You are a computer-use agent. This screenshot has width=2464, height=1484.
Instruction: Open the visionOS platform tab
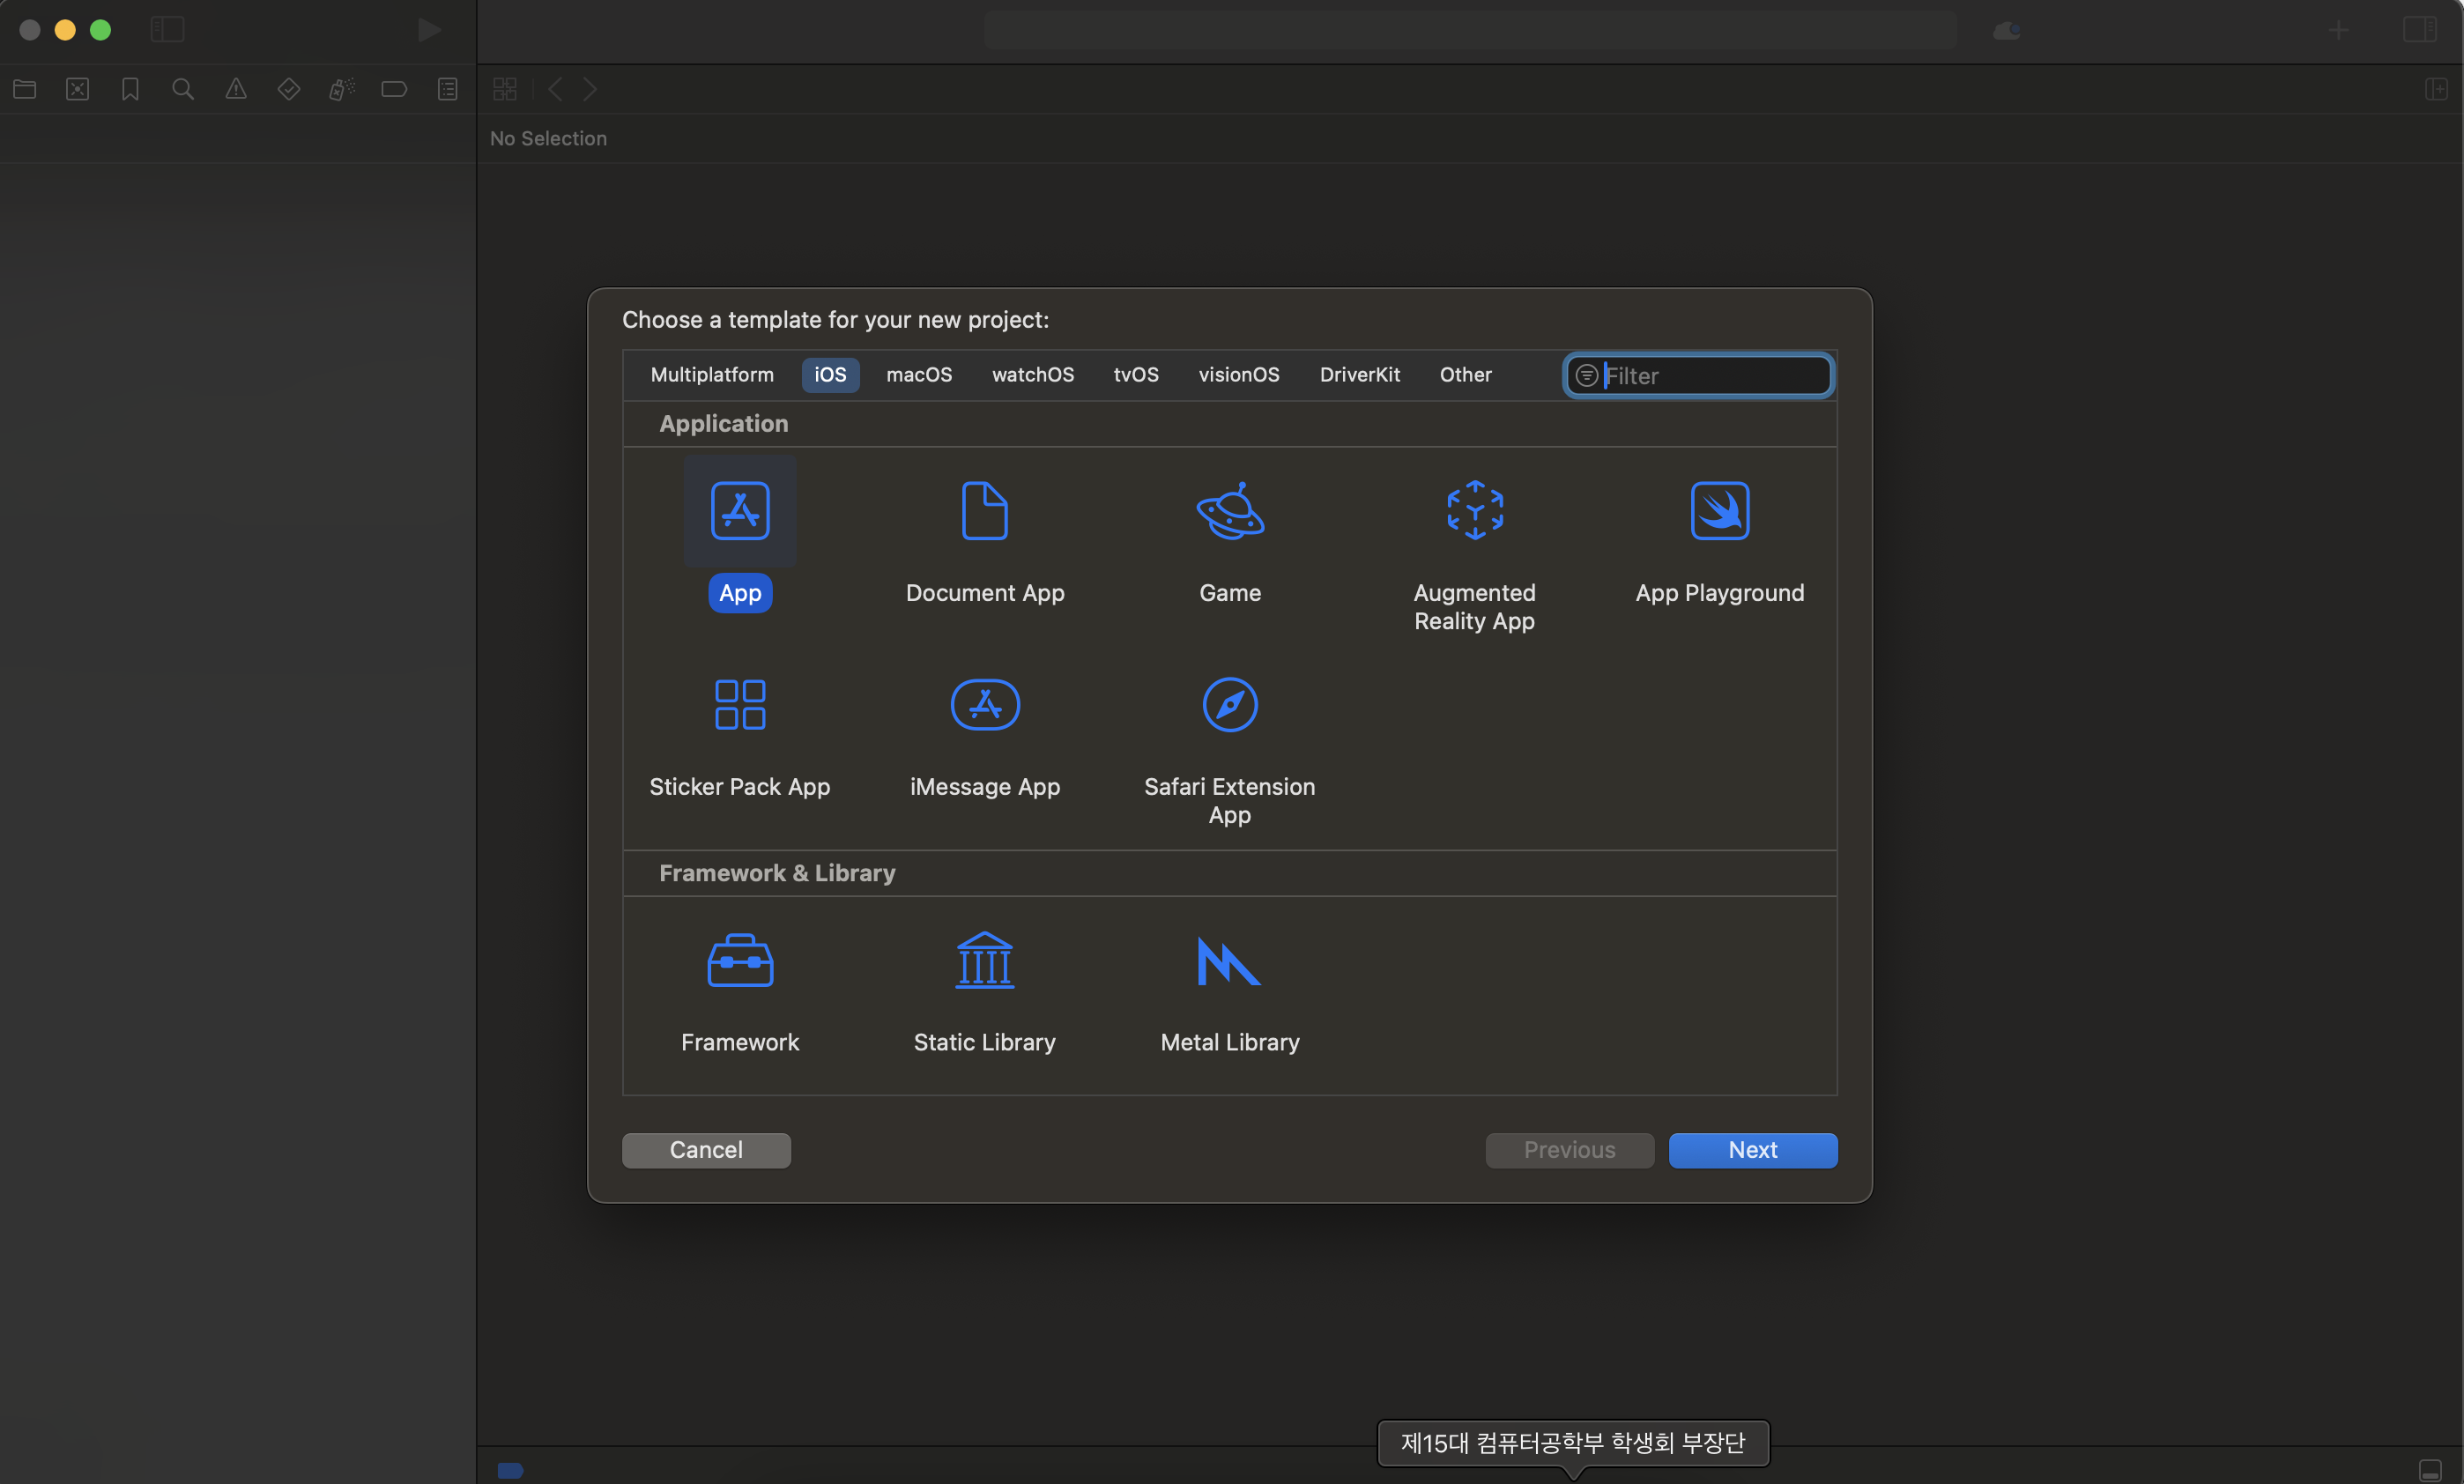coord(1238,375)
